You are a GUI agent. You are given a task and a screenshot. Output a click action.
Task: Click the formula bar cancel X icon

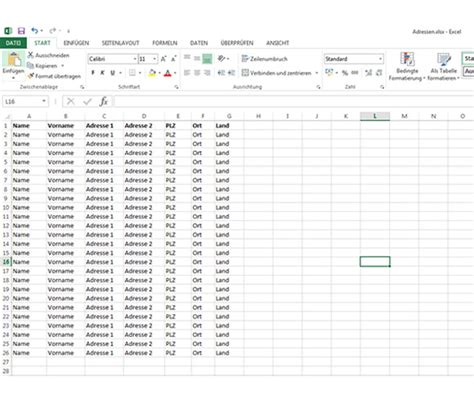[x=71, y=101]
